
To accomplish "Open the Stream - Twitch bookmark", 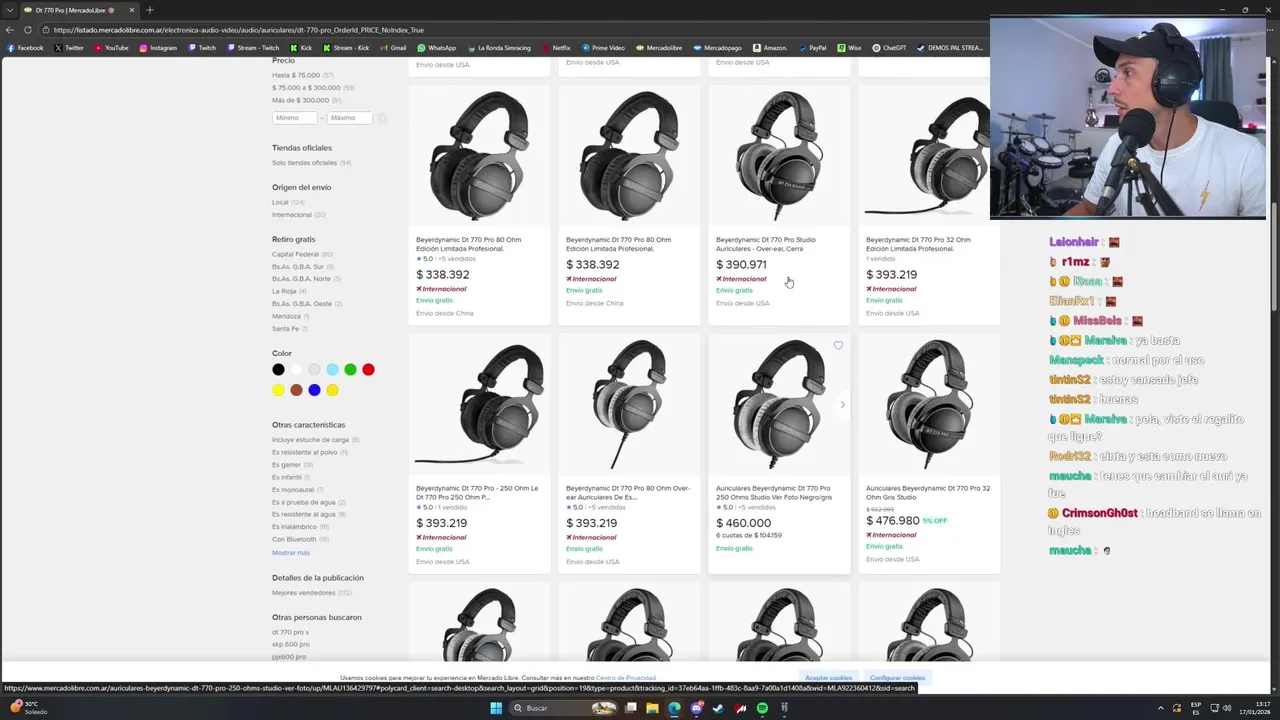I will pos(253,48).
